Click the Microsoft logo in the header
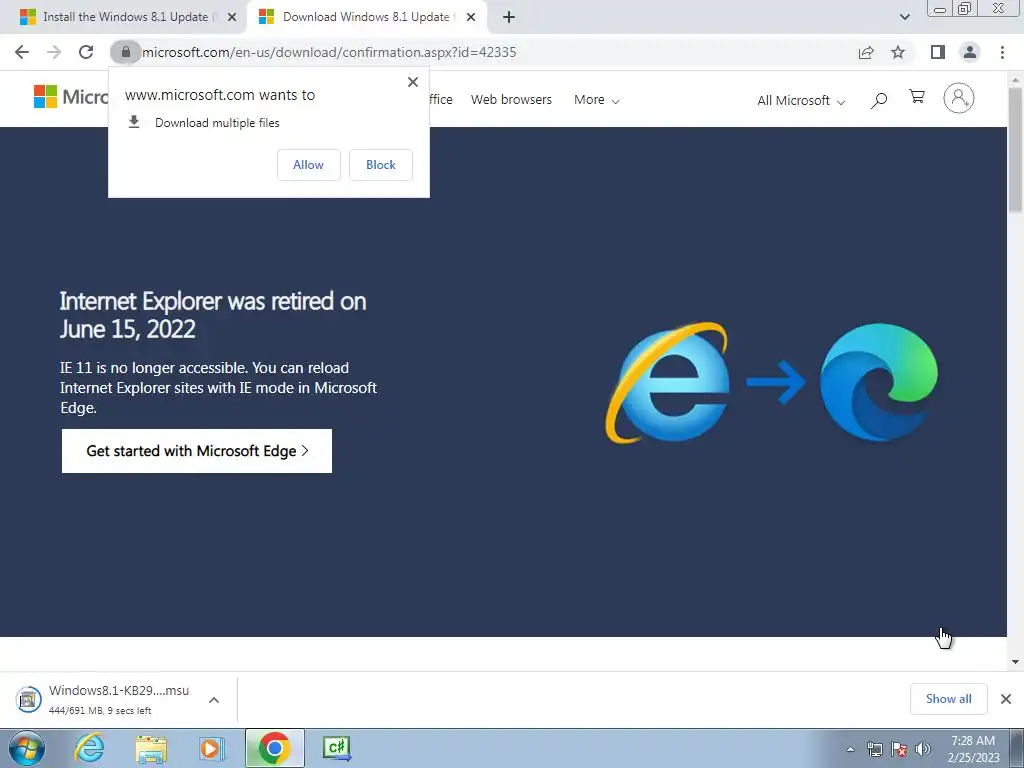 coord(71,97)
